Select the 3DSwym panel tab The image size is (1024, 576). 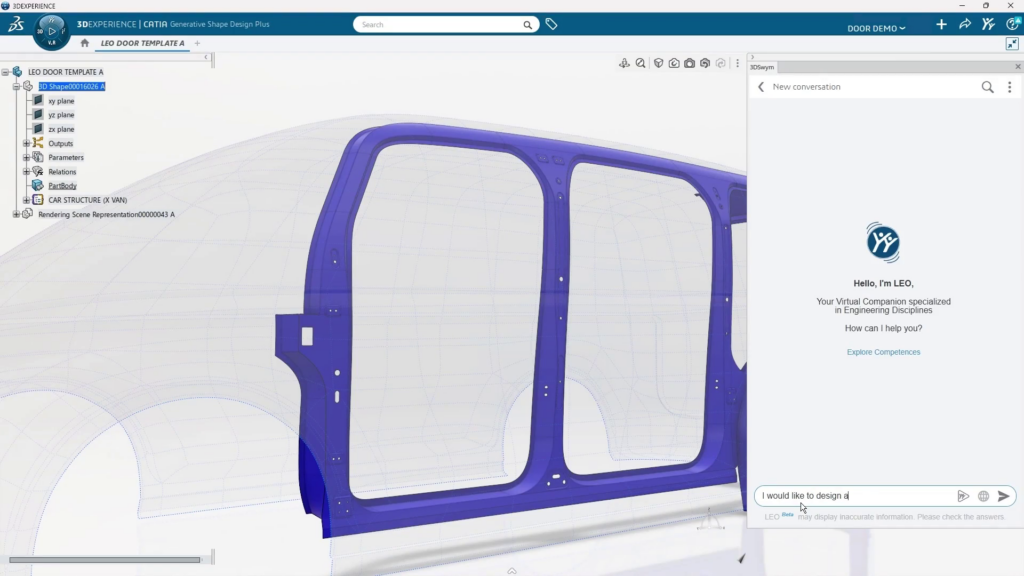click(x=761, y=67)
